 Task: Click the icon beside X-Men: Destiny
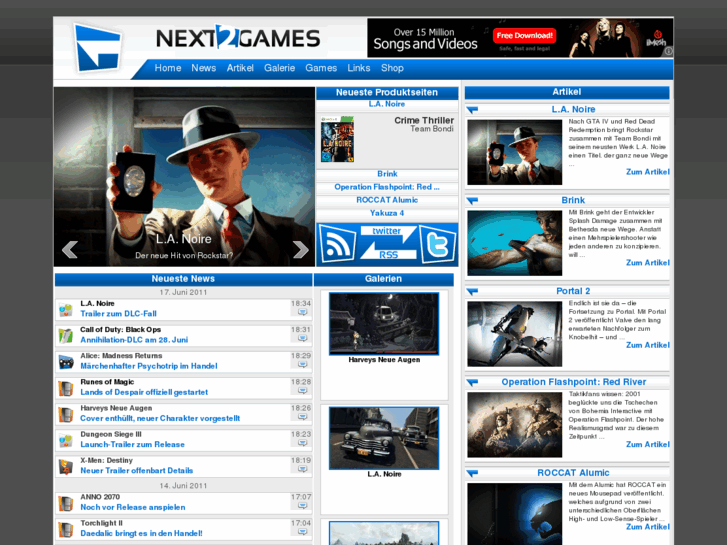pyautogui.click(x=66, y=467)
